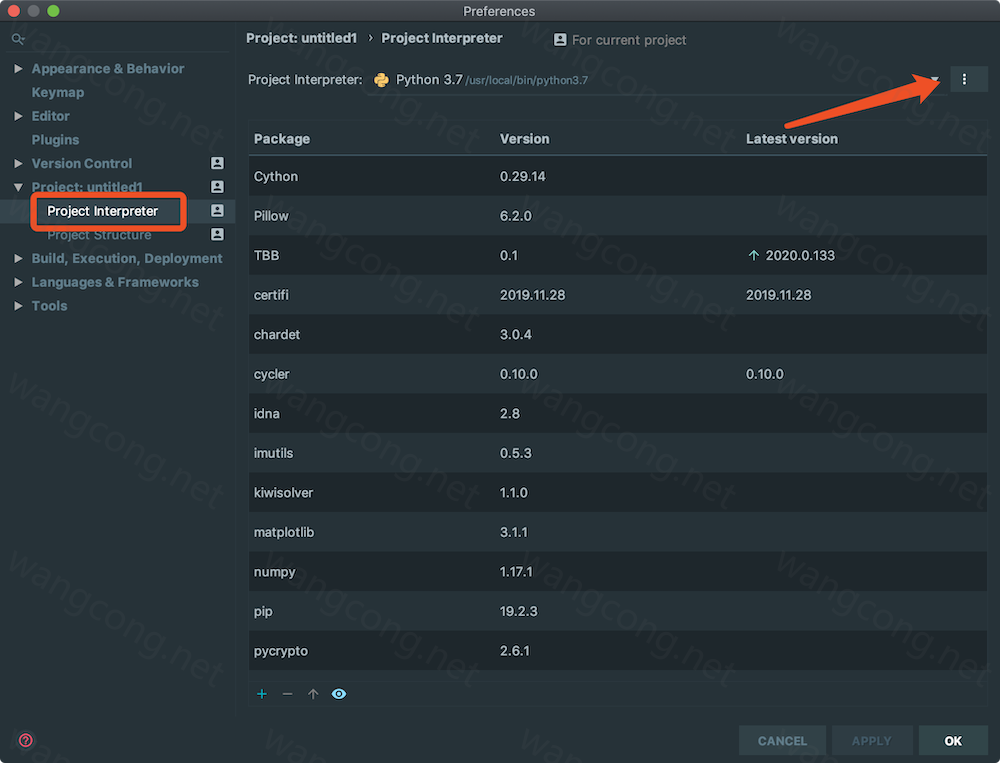This screenshot has width=1000, height=763.
Task: Select the cycler package row
Action: [617, 374]
